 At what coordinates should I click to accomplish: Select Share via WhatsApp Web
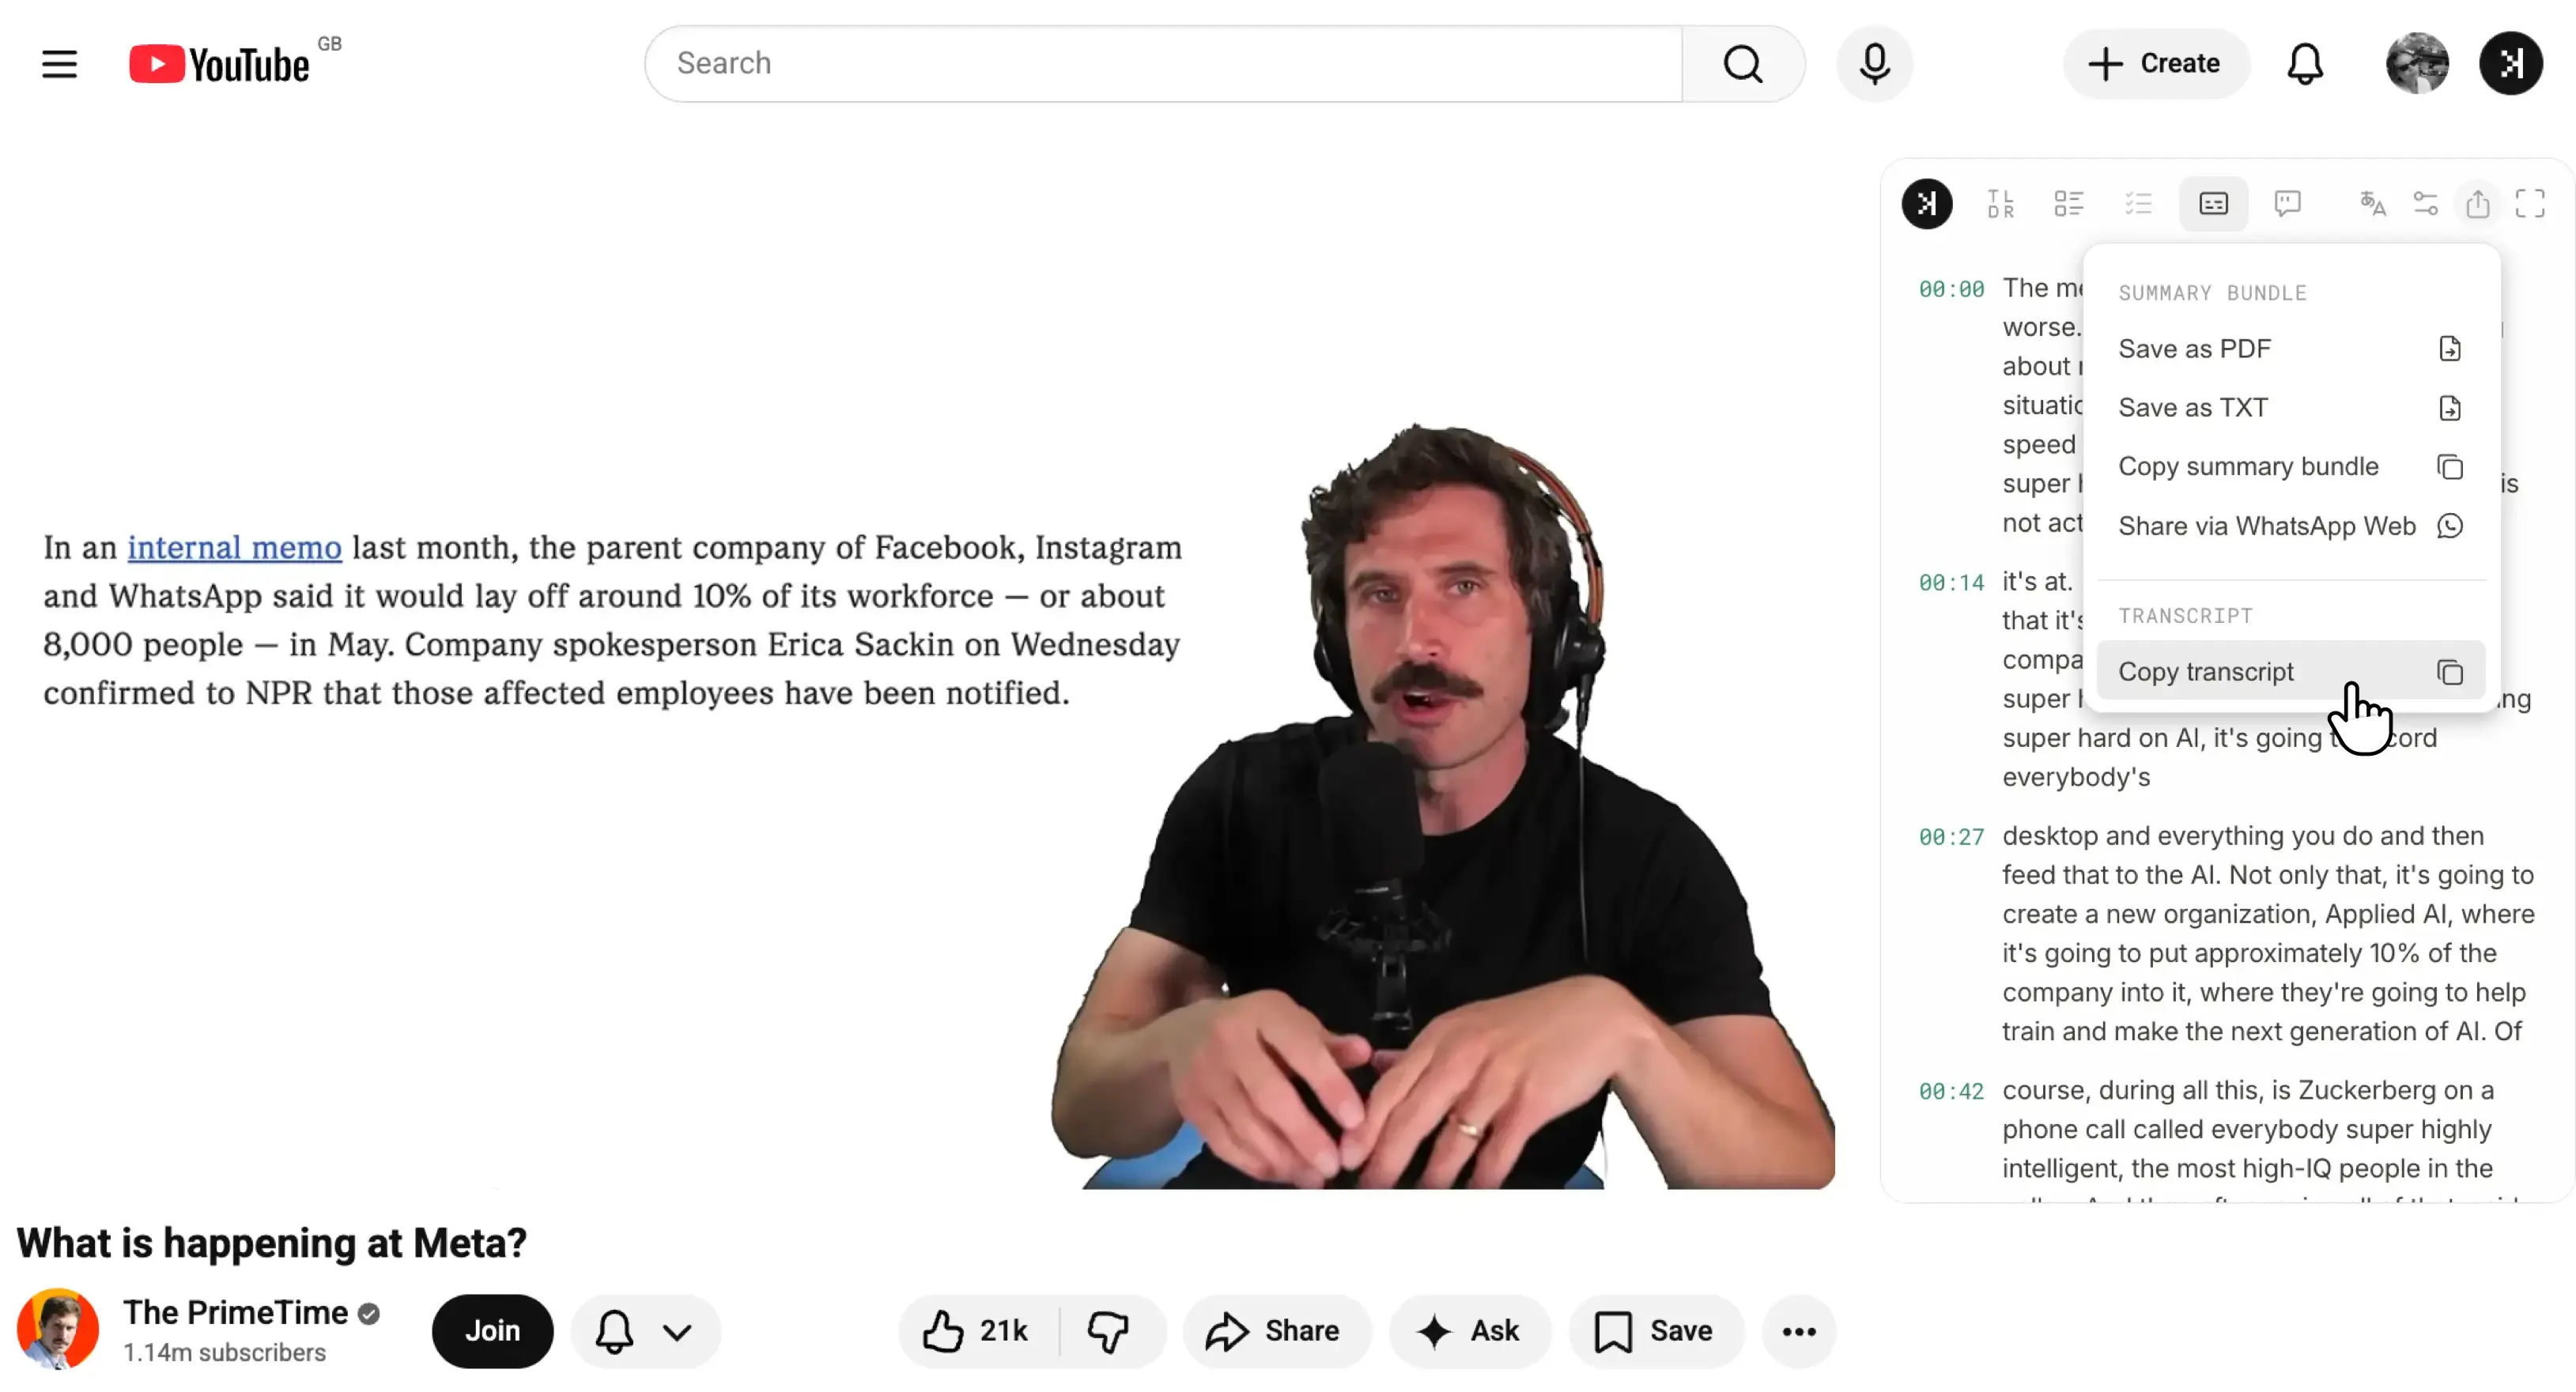point(2290,526)
